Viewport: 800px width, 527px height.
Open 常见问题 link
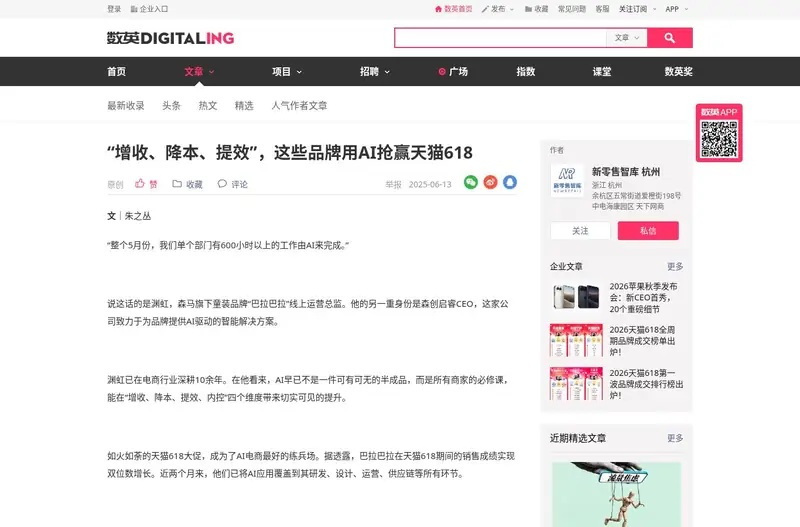[571, 9]
